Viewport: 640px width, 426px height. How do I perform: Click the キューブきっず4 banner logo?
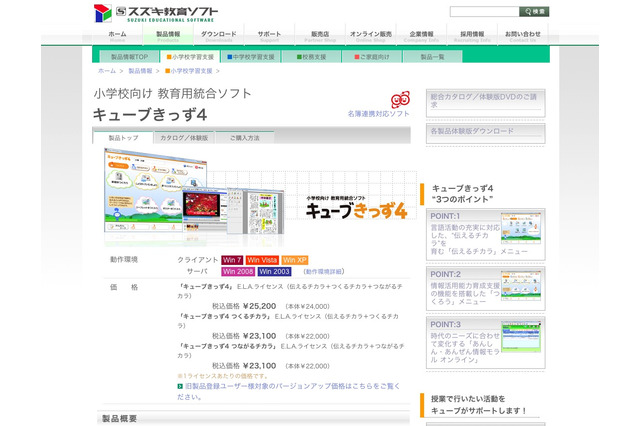357,208
